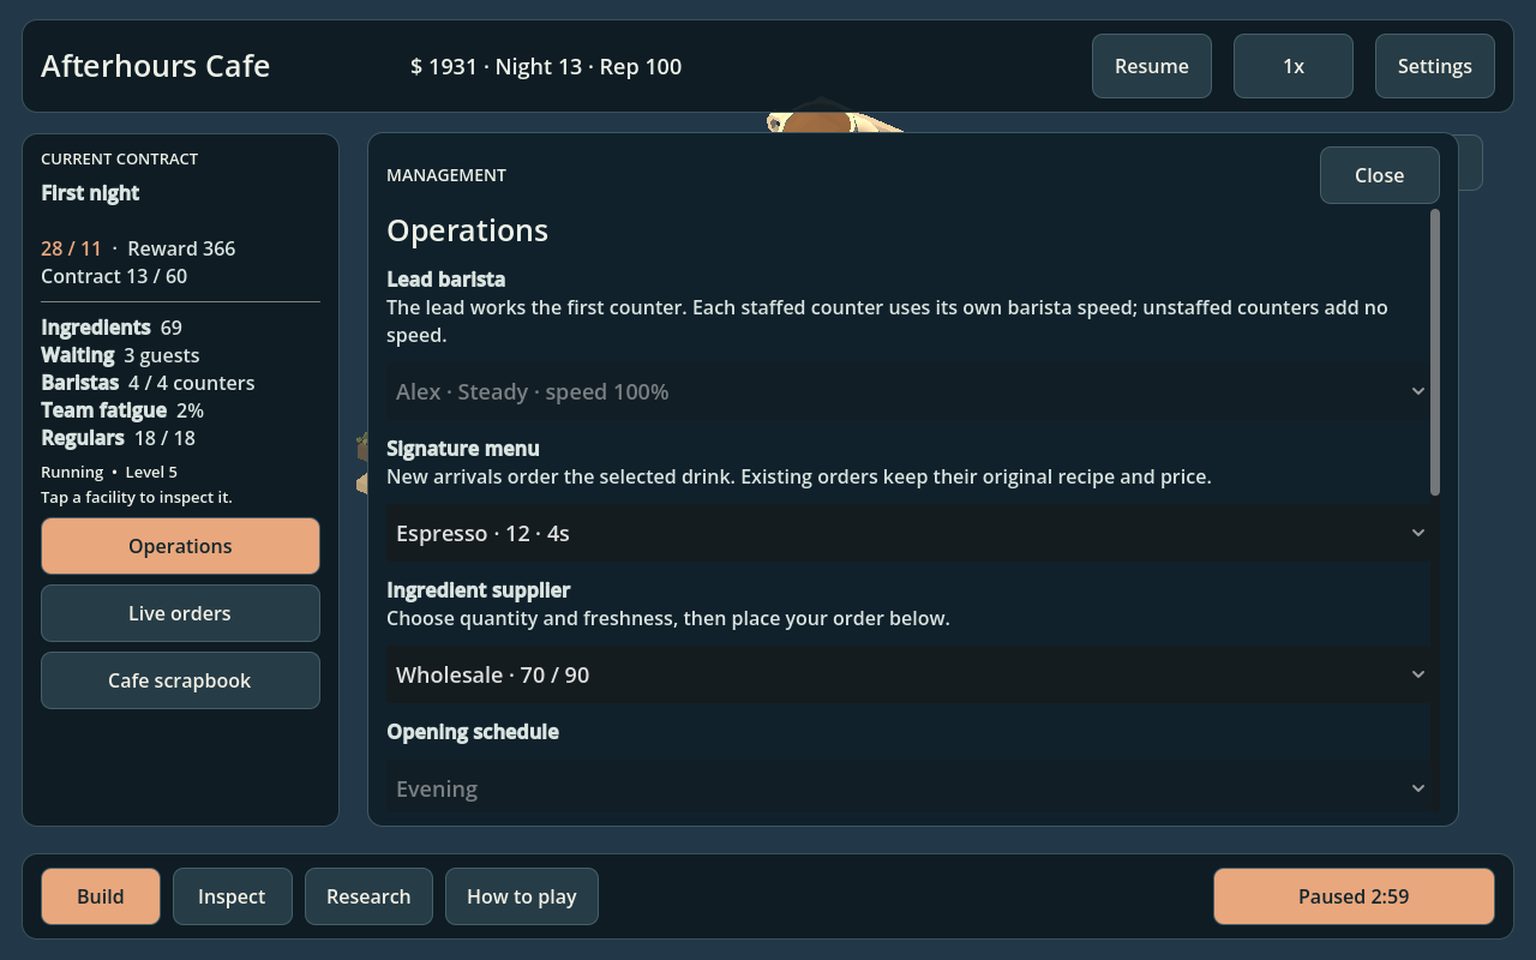Open the Signature menu Espresso dropdown

(908, 533)
